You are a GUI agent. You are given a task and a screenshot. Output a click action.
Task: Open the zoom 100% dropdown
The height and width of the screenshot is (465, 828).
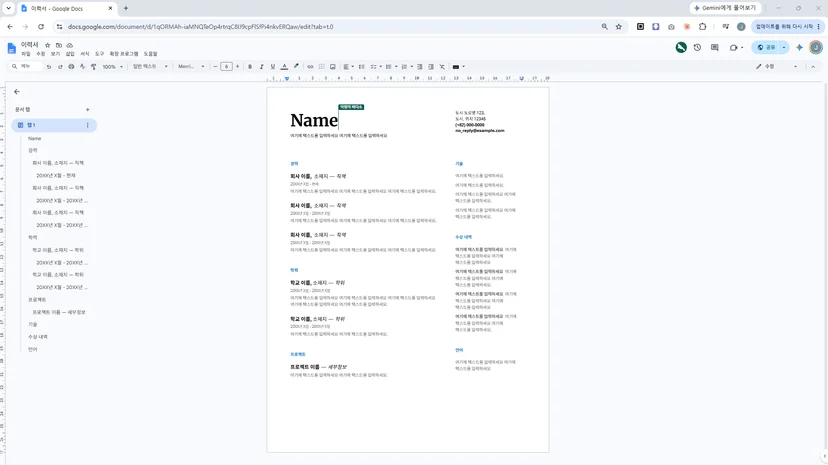(x=112, y=67)
